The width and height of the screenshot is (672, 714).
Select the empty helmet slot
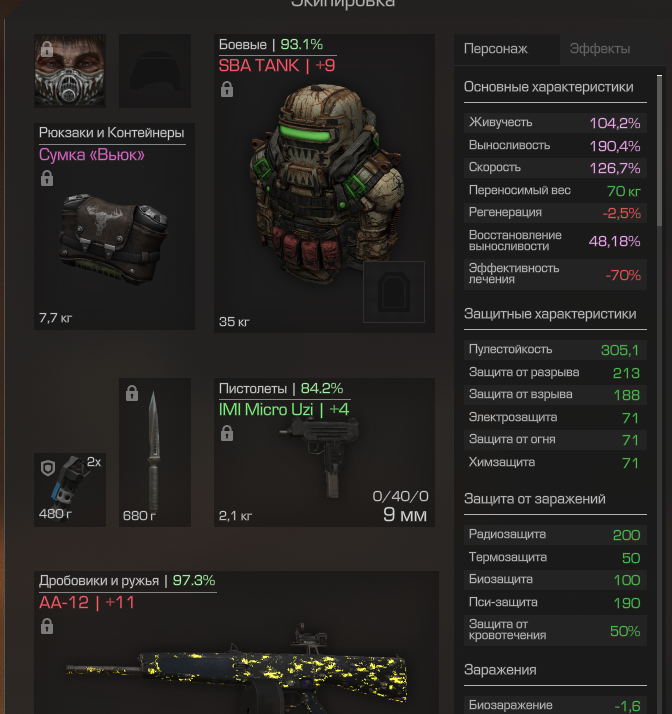click(x=155, y=71)
